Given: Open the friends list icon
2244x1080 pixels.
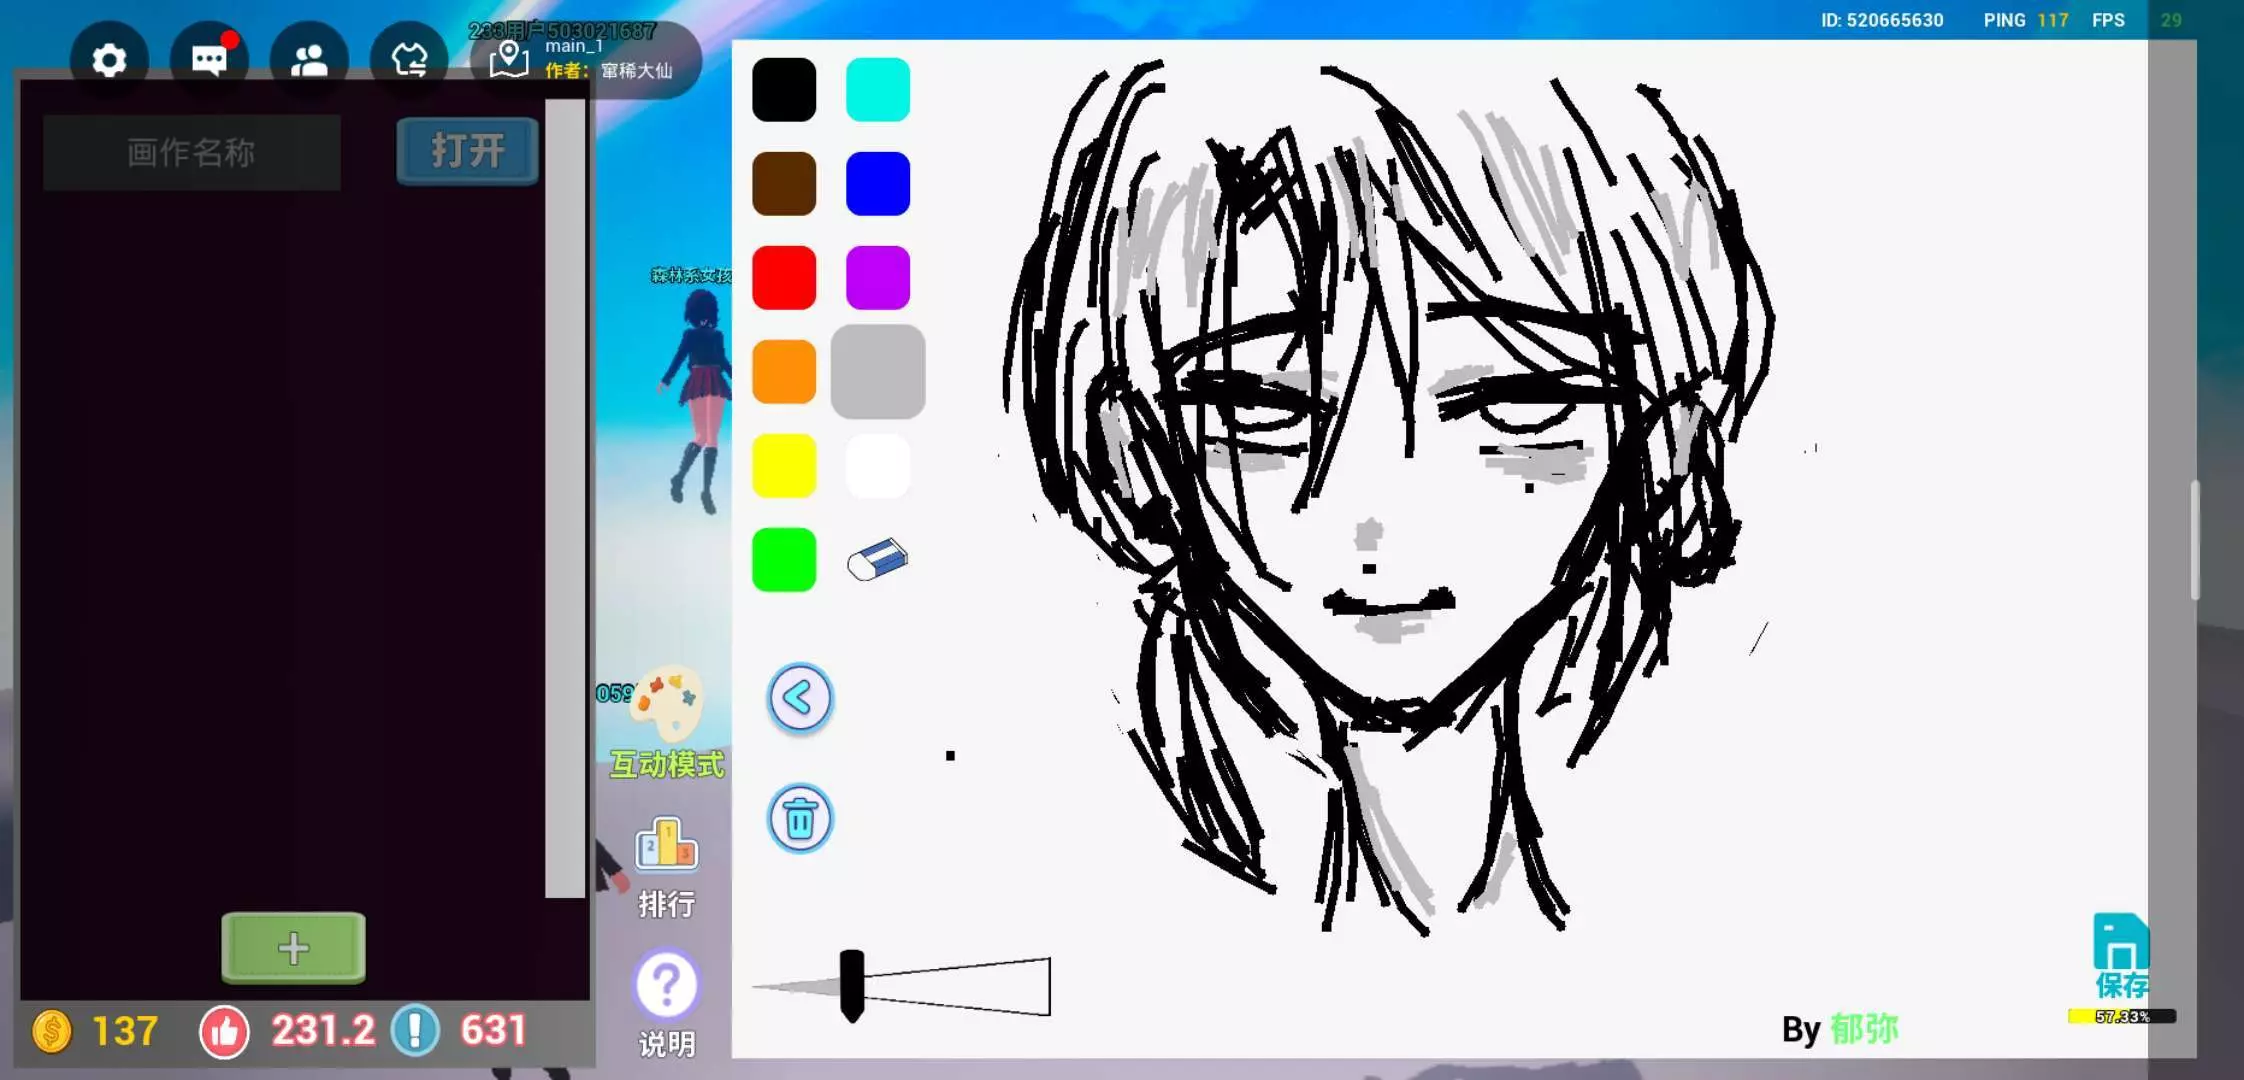Looking at the screenshot, I should click(309, 61).
